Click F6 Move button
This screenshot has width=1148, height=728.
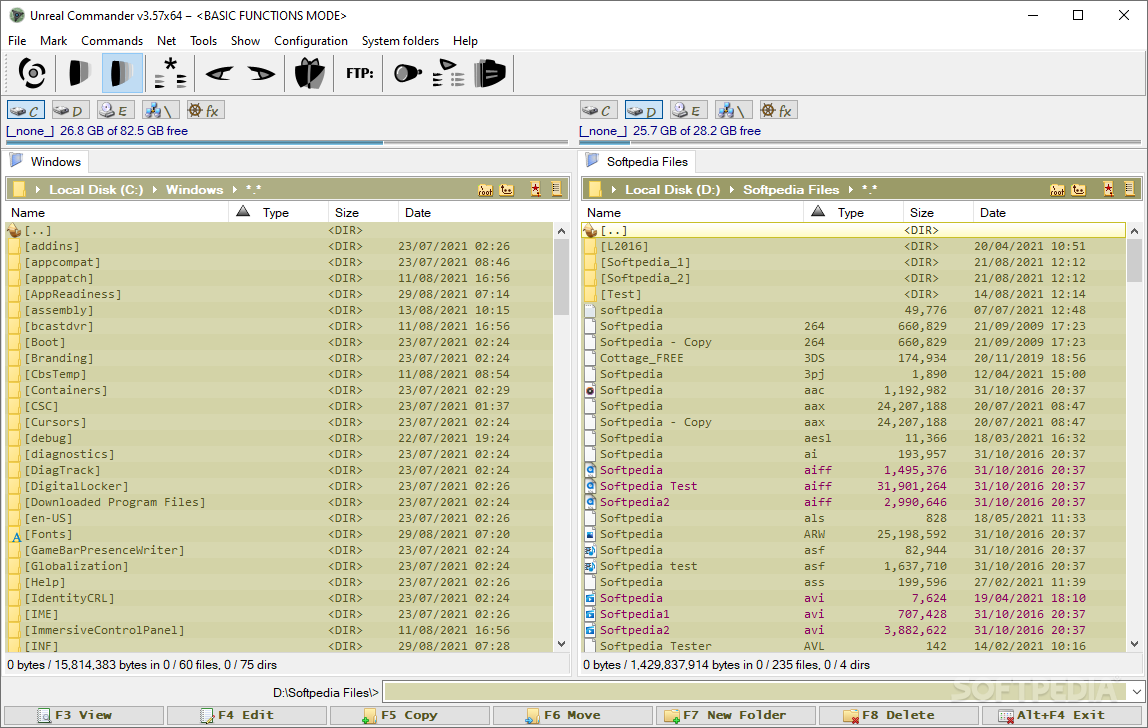pos(573,716)
